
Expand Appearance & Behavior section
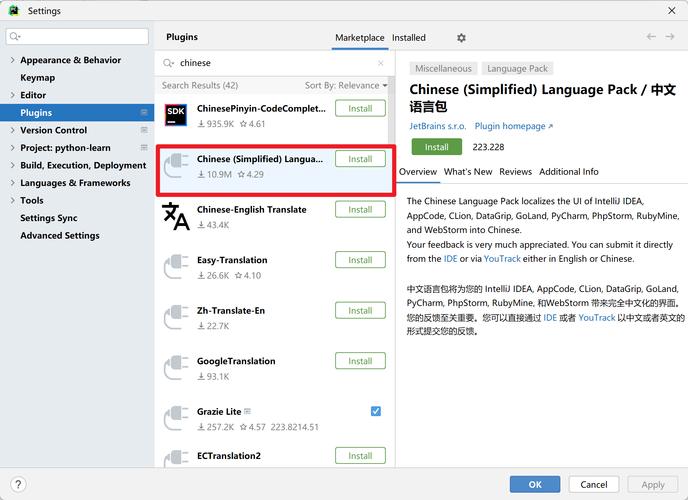(12, 60)
